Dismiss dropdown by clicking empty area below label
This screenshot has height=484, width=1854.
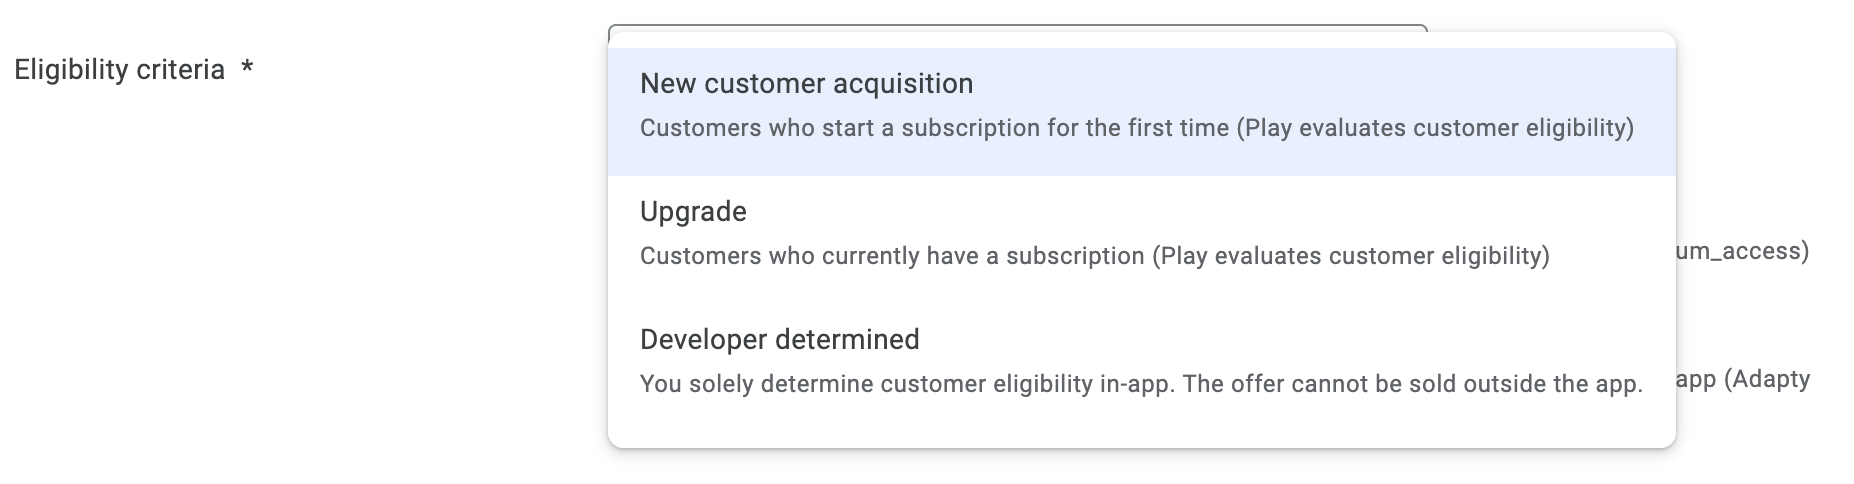(300, 300)
